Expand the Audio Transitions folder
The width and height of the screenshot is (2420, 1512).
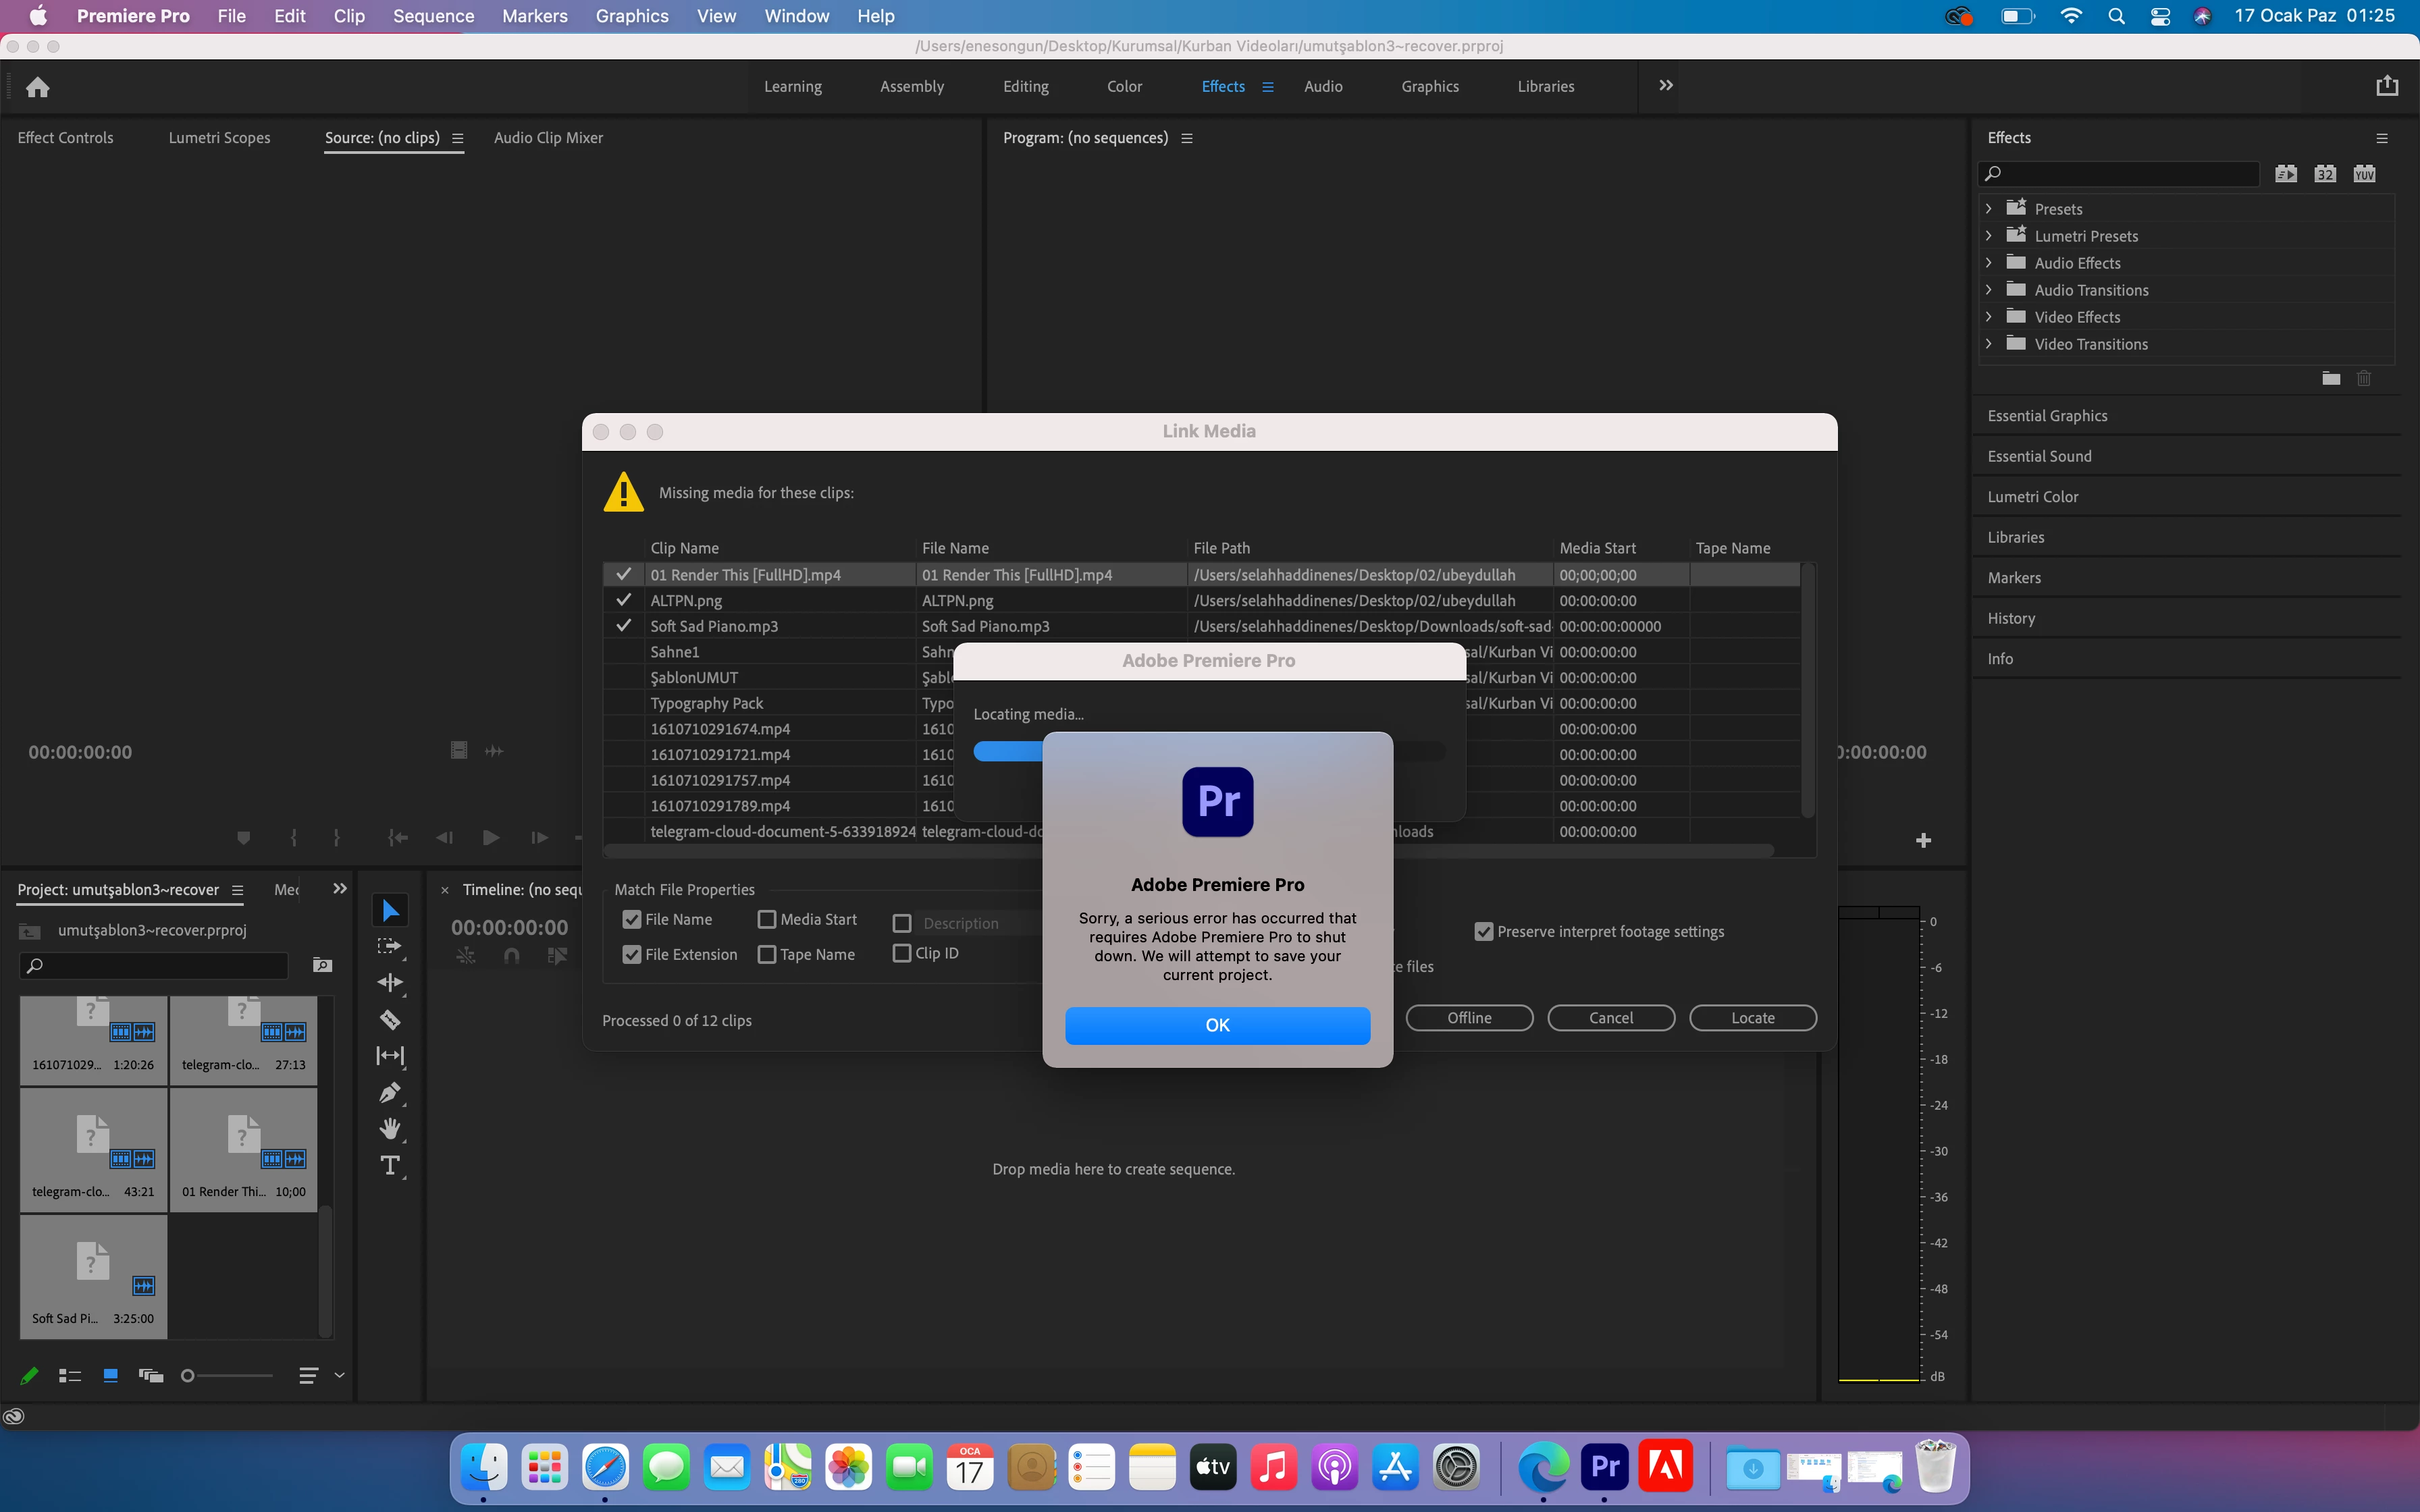(1989, 290)
